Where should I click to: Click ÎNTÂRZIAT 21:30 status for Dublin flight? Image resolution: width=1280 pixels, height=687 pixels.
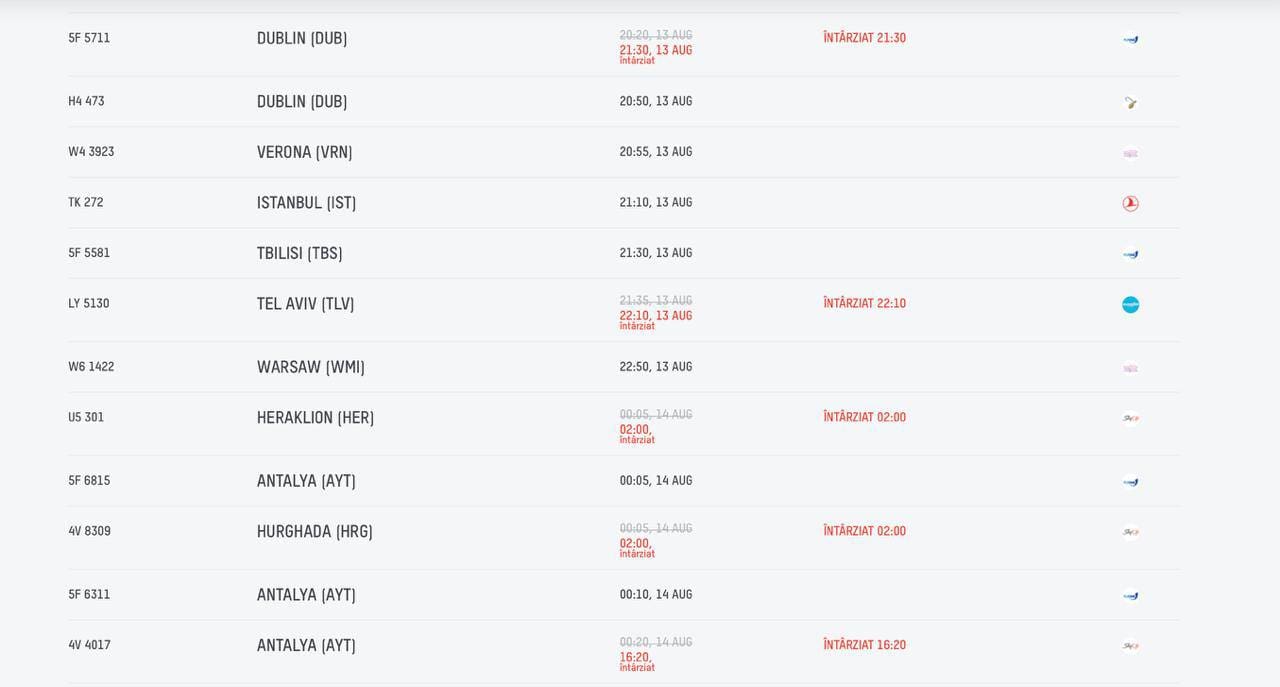[864, 38]
